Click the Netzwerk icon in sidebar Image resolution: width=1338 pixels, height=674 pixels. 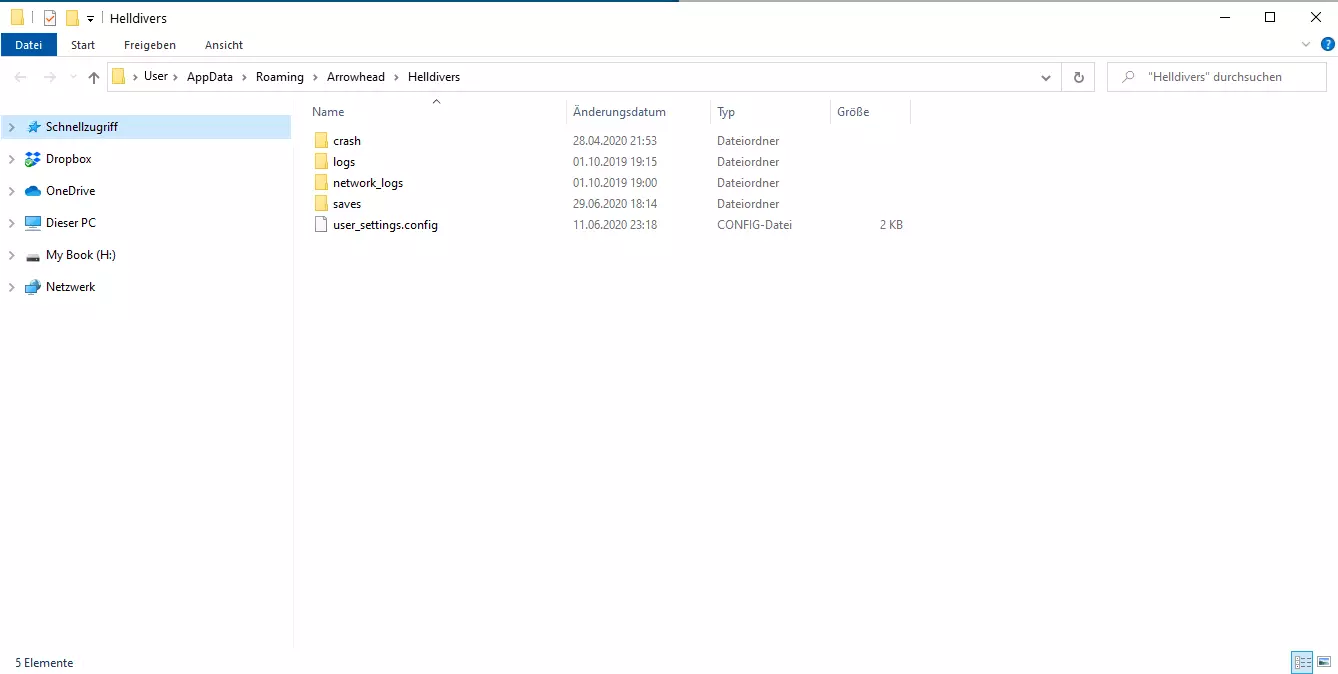[34, 287]
